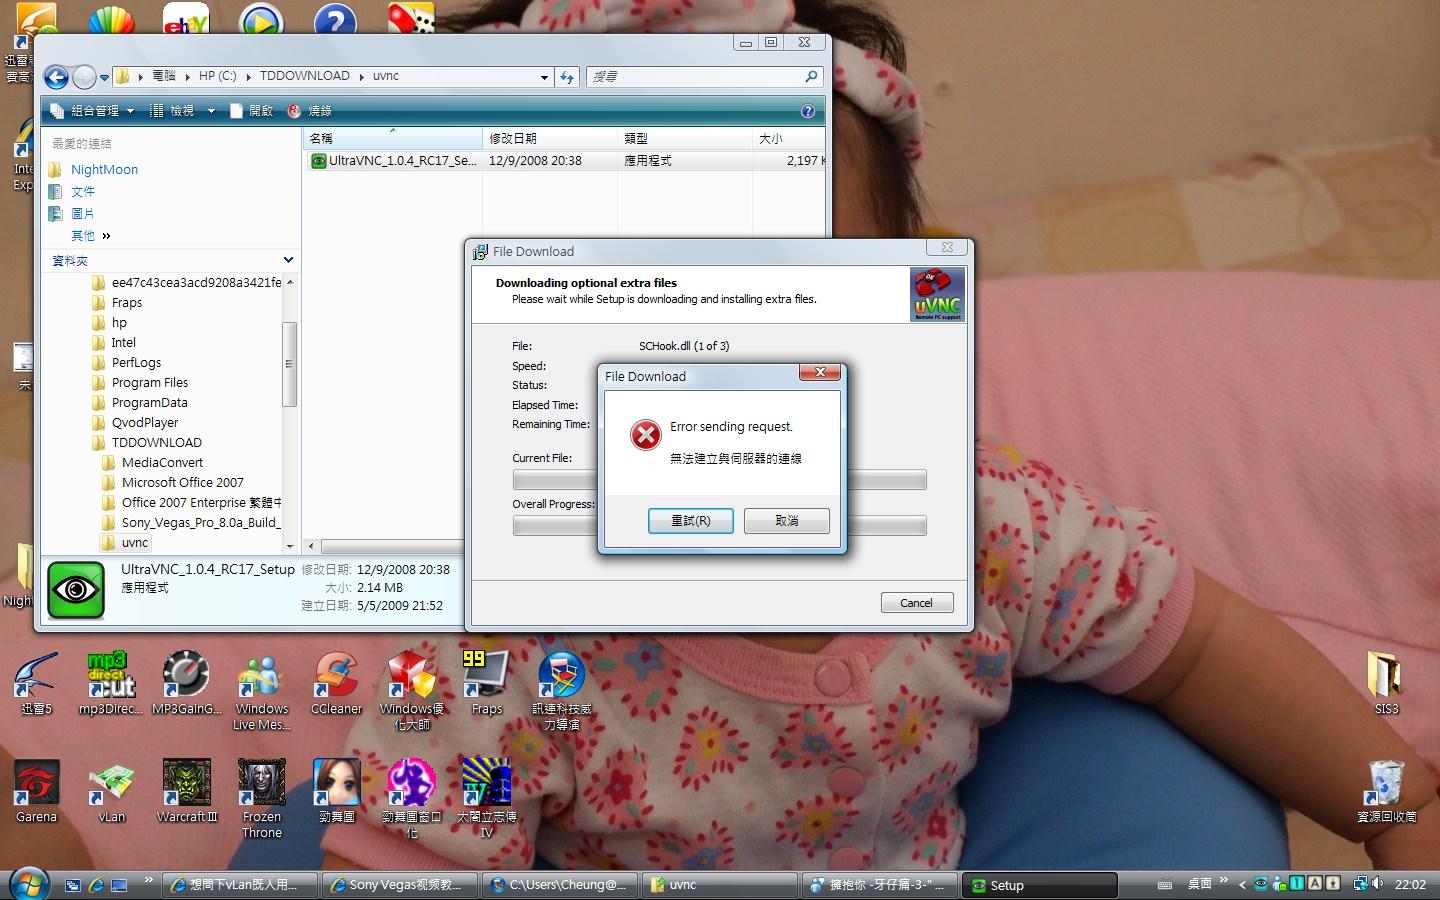
Task: Open the Garena desktop shortcut
Action: pos(37,783)
